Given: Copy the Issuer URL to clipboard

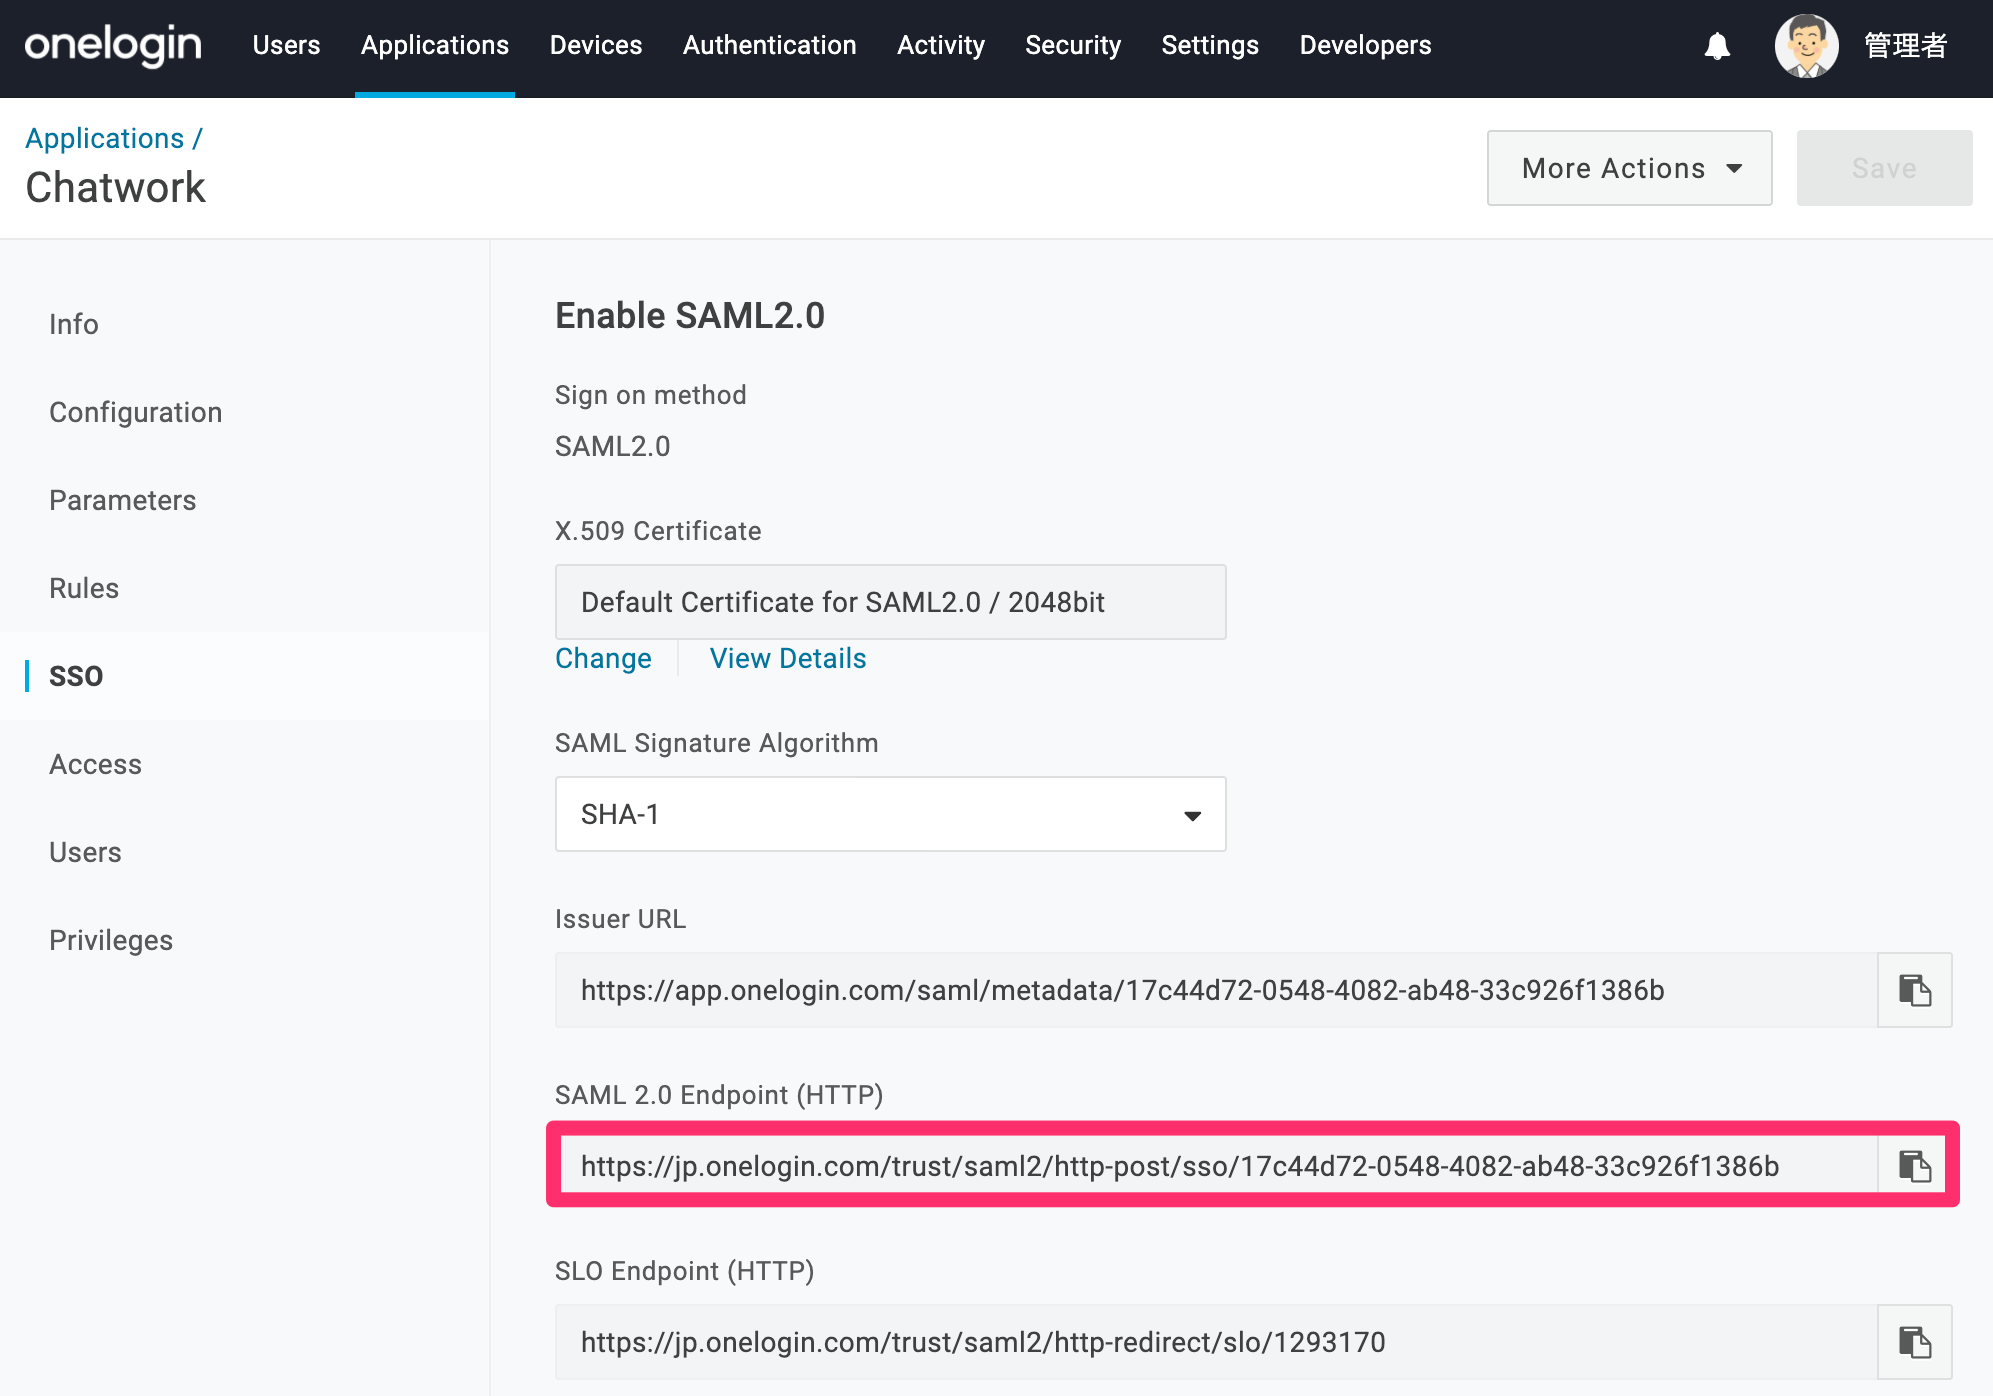Looking at the screenshot, I should click(x=1914, y=990).
